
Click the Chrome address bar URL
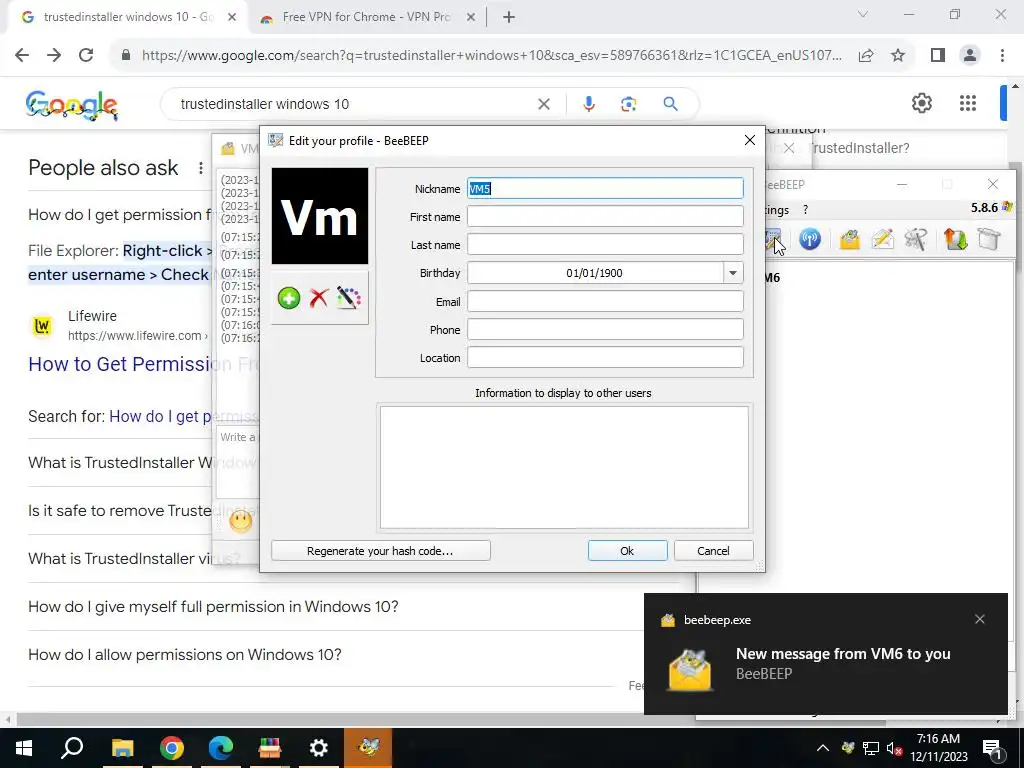491,56
